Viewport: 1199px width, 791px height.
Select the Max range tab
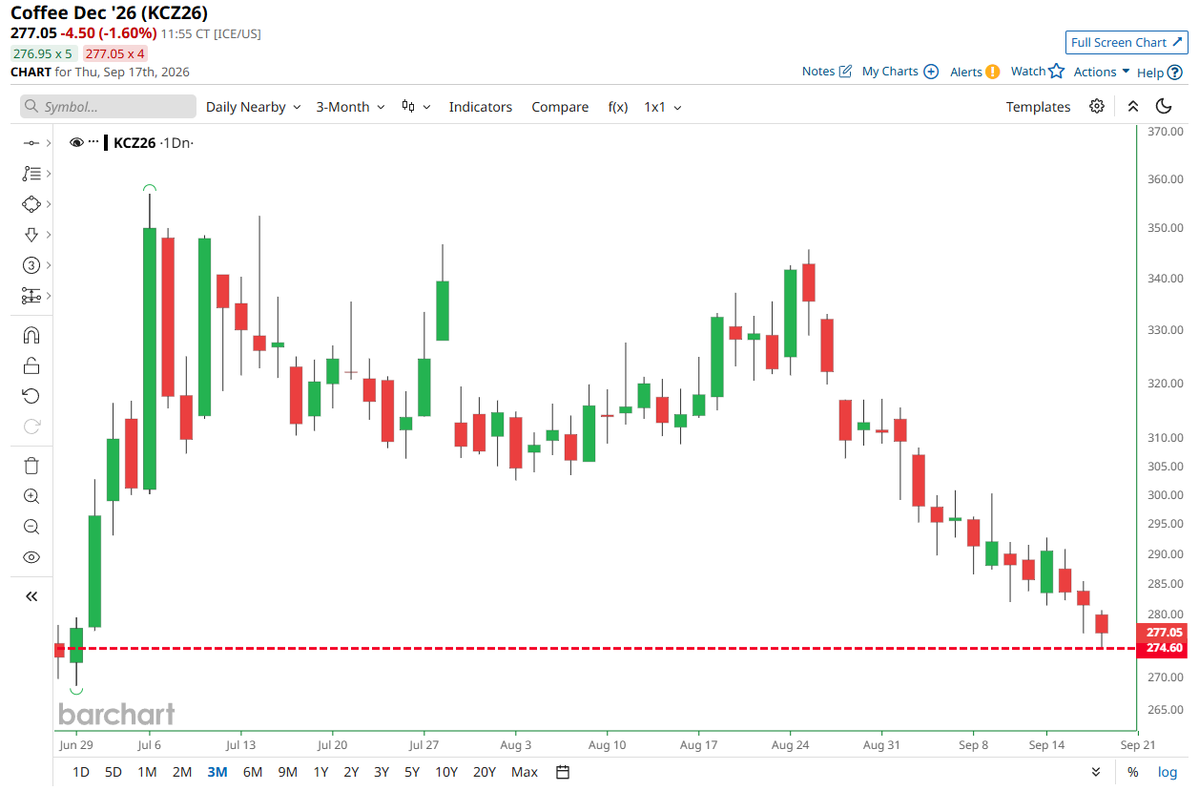[525, 772]
